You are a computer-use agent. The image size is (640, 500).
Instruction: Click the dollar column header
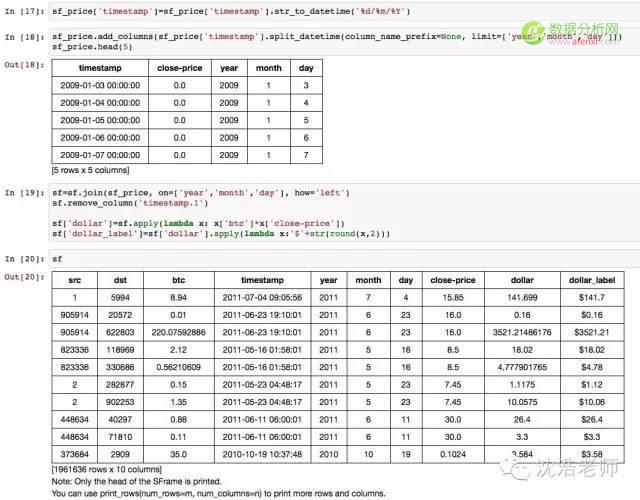[x=522, y=280]
